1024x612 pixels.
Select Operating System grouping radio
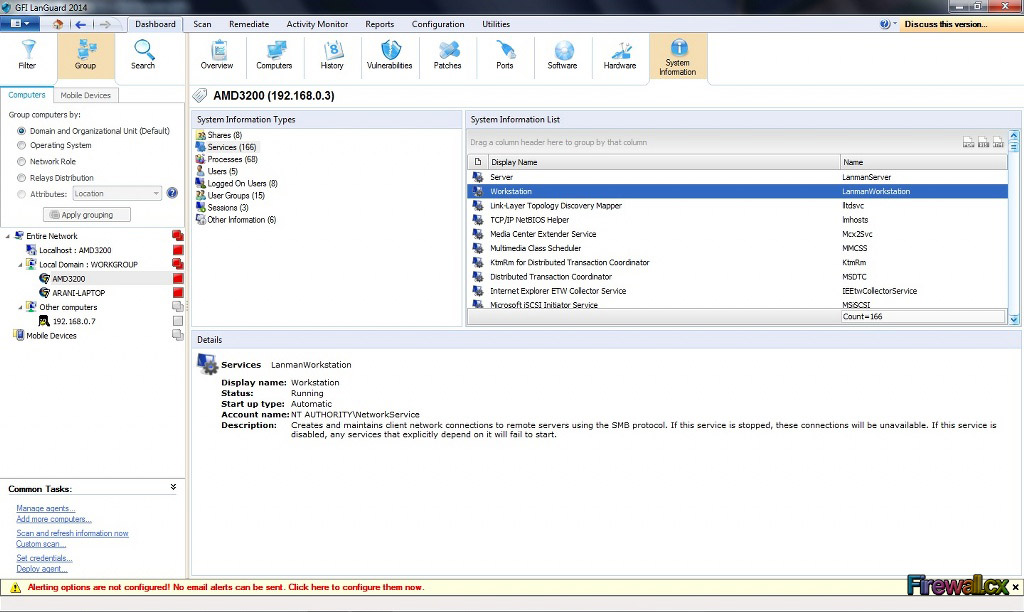pos(22,145)
